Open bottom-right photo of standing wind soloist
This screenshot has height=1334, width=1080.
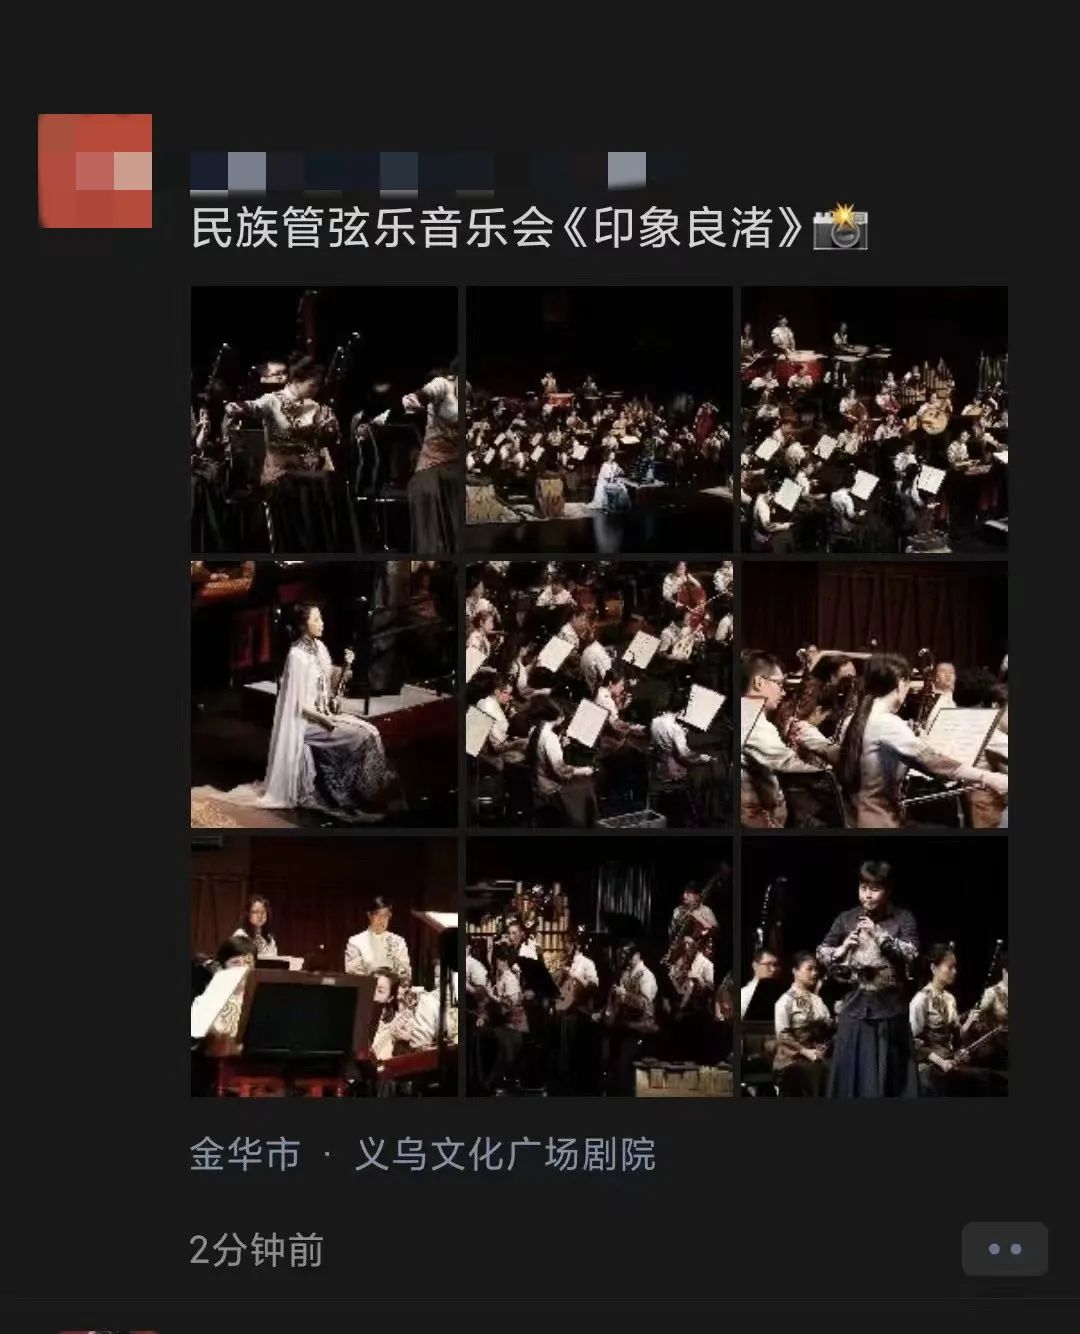click(874, 967)
